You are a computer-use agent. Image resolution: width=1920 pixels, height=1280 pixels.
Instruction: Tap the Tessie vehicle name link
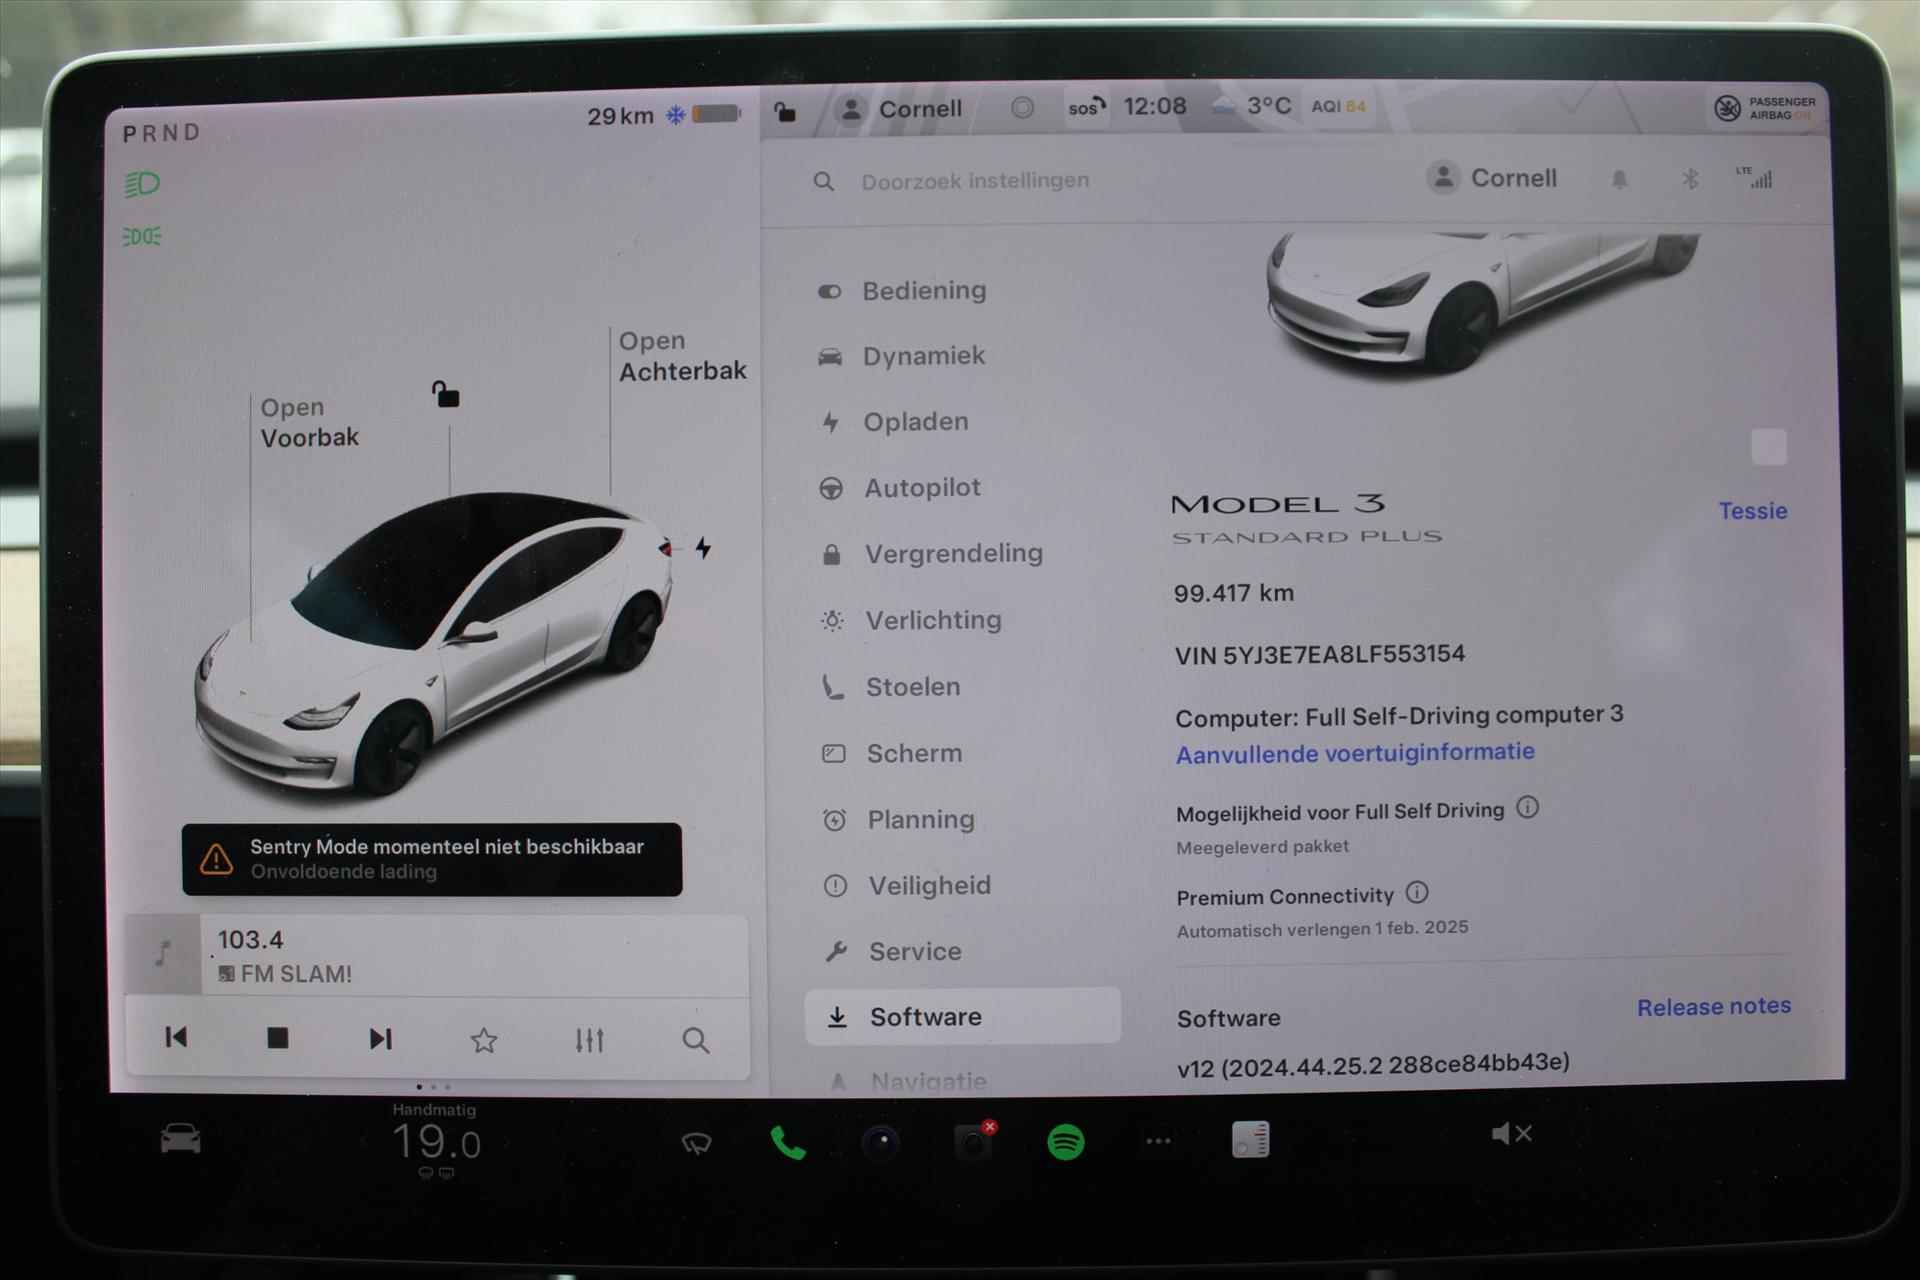1752,511
